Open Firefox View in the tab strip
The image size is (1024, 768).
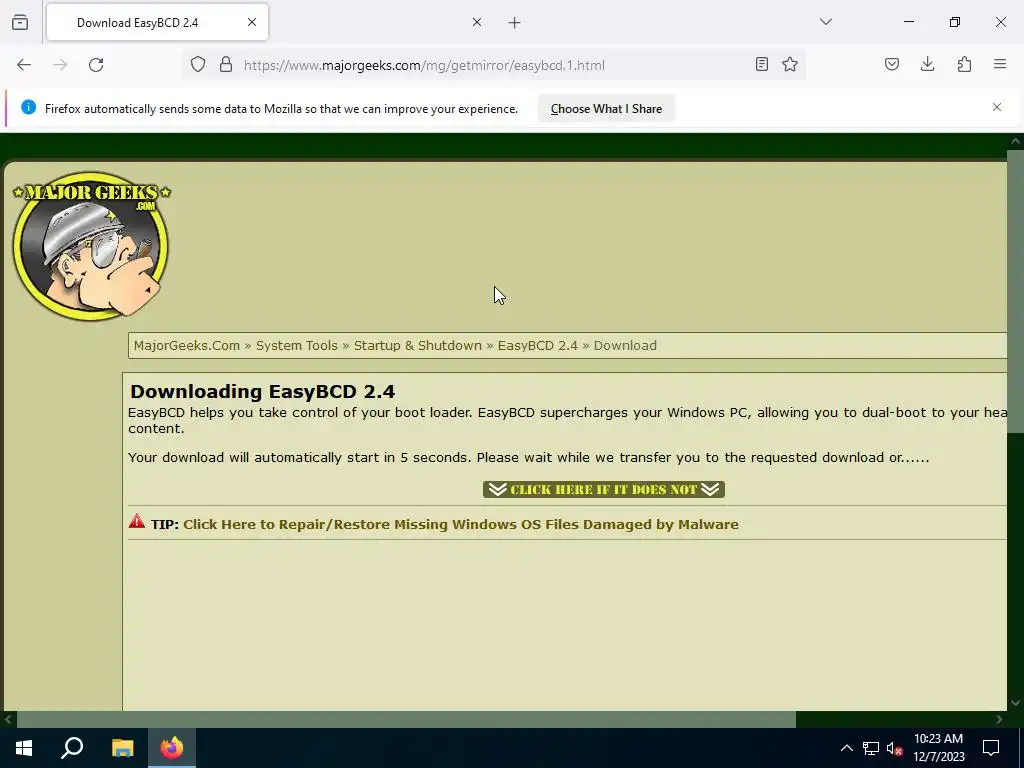pyautogui.click(x=20, y=22)
